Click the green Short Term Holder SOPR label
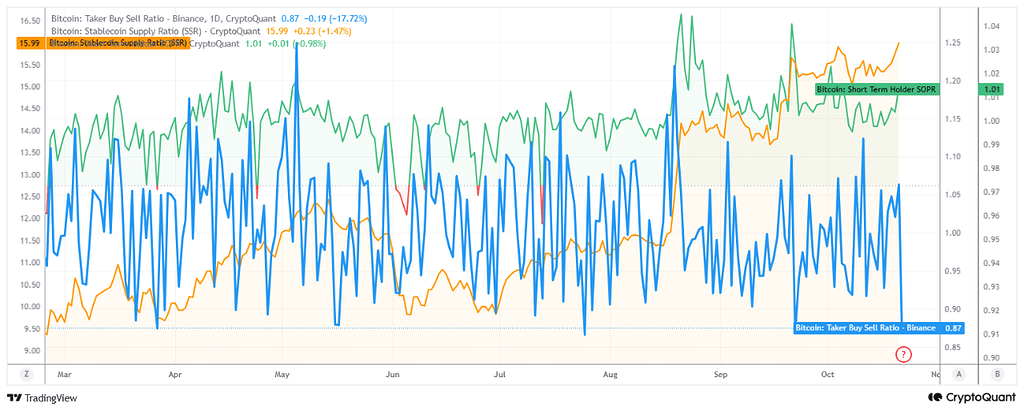 (877, 89)
